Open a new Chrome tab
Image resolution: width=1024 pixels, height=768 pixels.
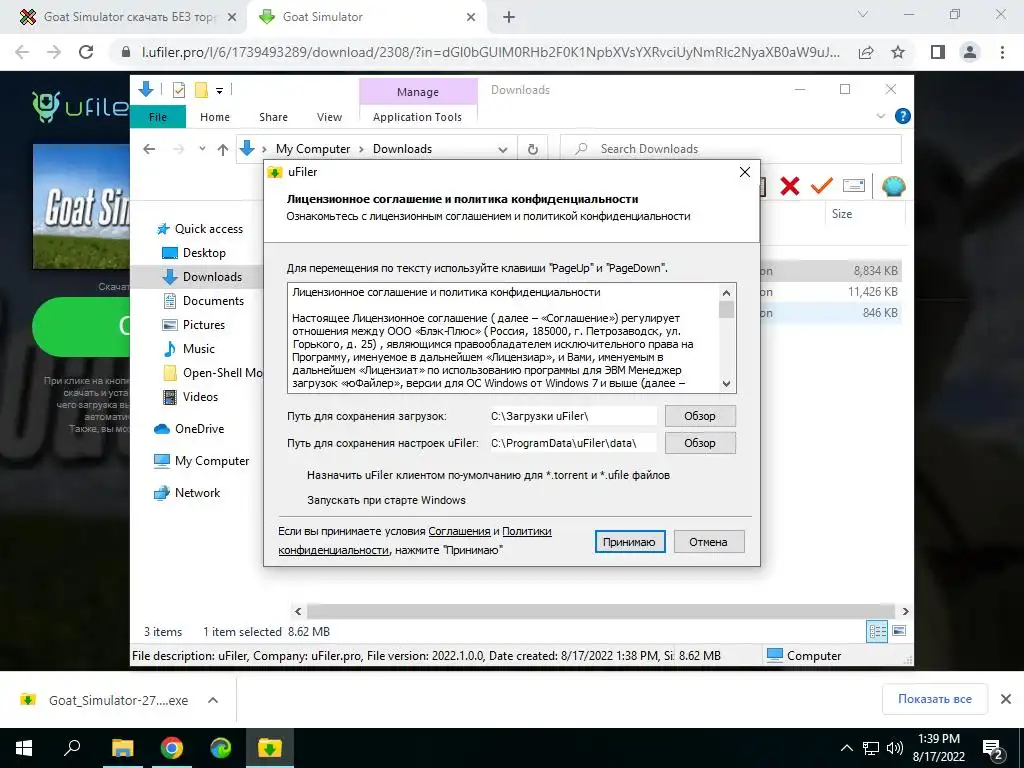click(509, 18)
